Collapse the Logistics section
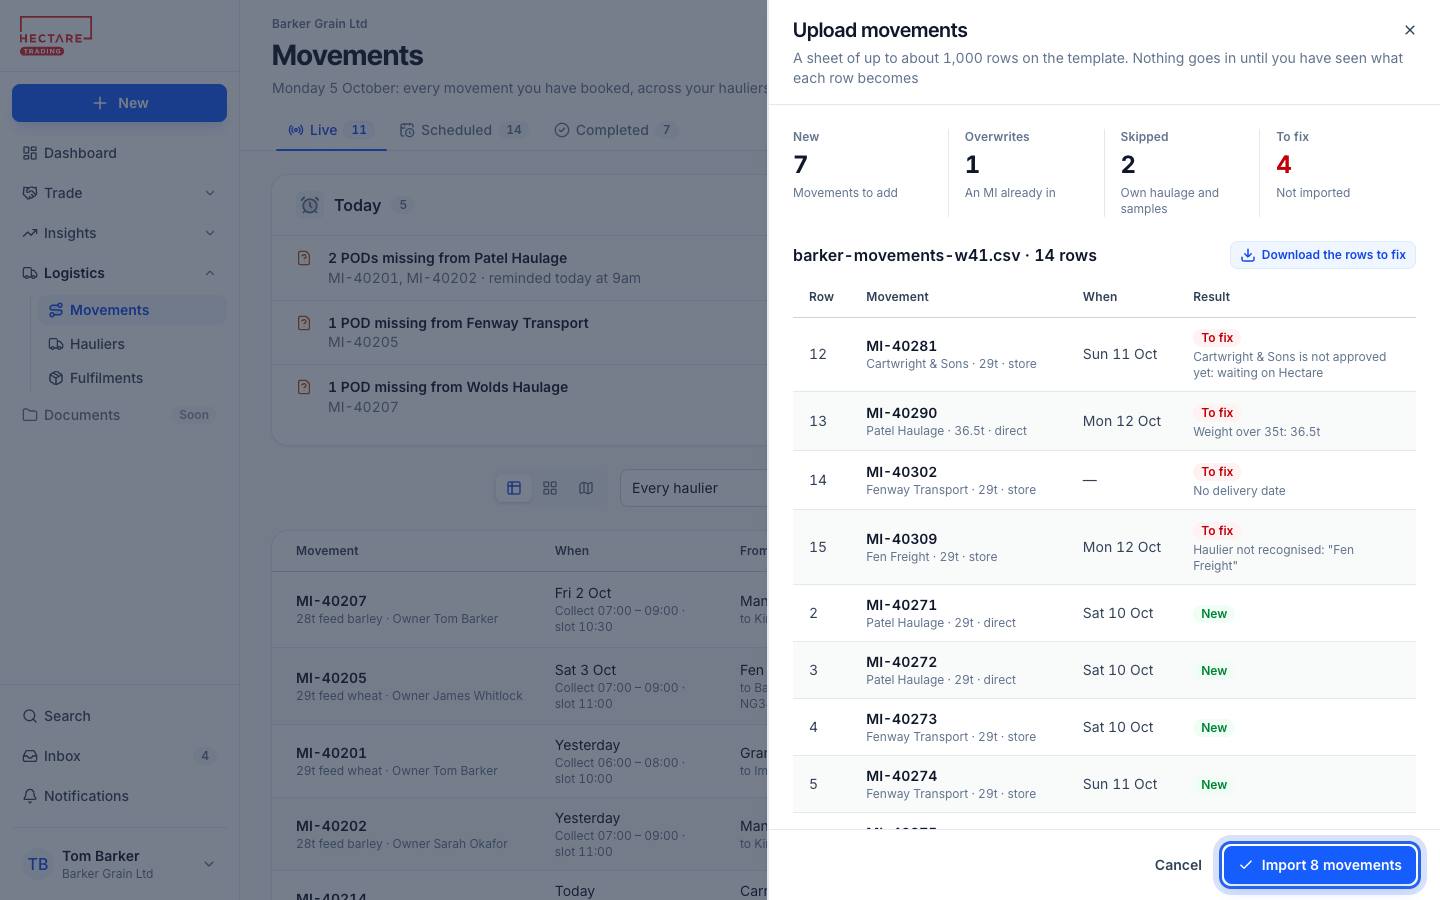 (x=119, y=273)
